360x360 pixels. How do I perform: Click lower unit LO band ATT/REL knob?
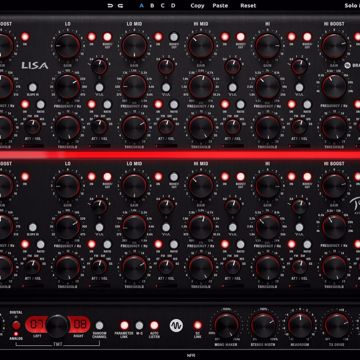(x=99, y=267)
